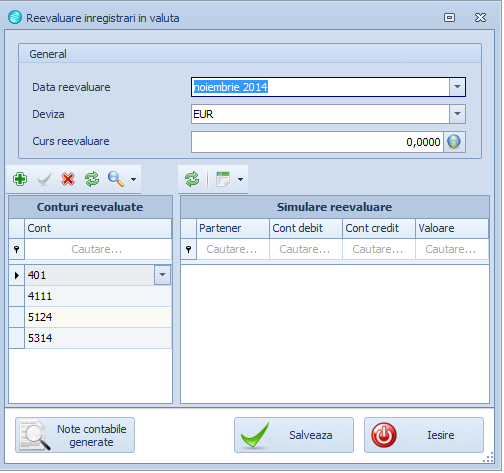Select account 5124 in the list
504x473 pixels.
98,317
